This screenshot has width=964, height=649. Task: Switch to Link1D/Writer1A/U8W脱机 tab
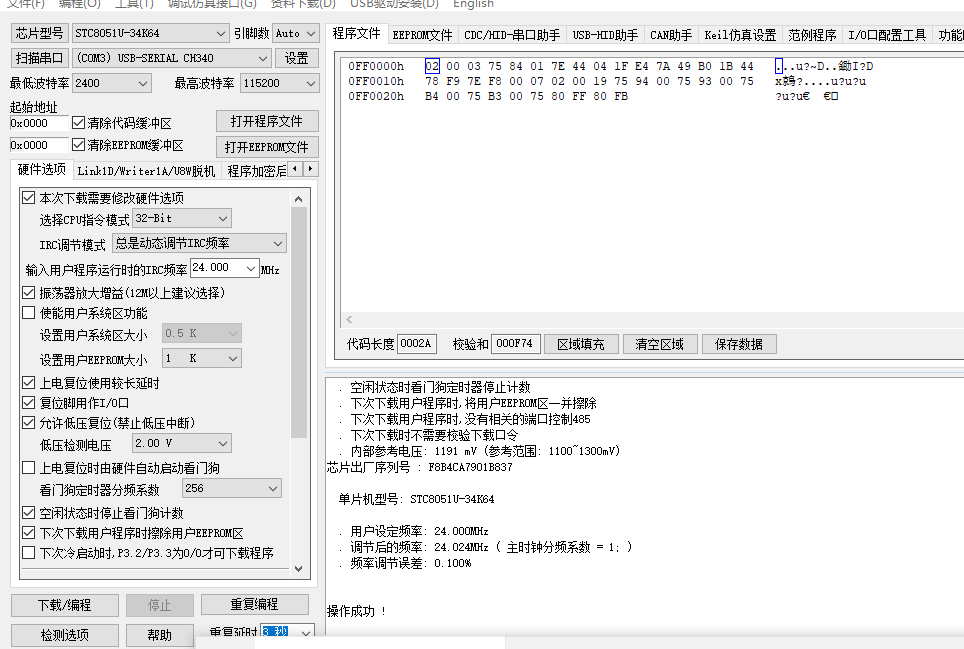point(146,171)
